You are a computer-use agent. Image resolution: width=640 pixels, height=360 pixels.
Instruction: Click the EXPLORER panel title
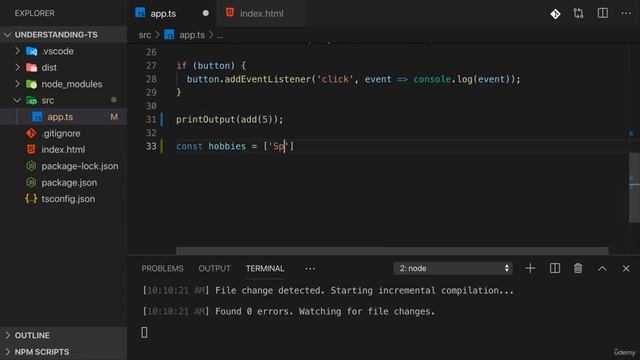[x=34, y=13]
